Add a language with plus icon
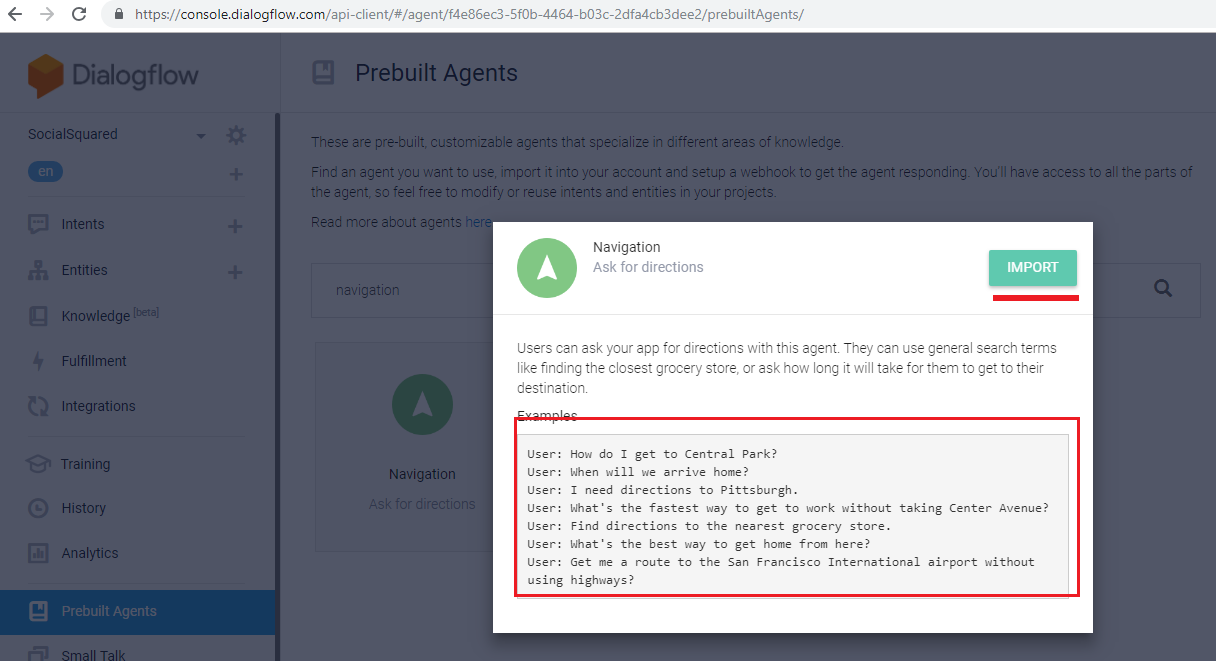The height and width of the screenshot is (661, 1216). (236, 174)
